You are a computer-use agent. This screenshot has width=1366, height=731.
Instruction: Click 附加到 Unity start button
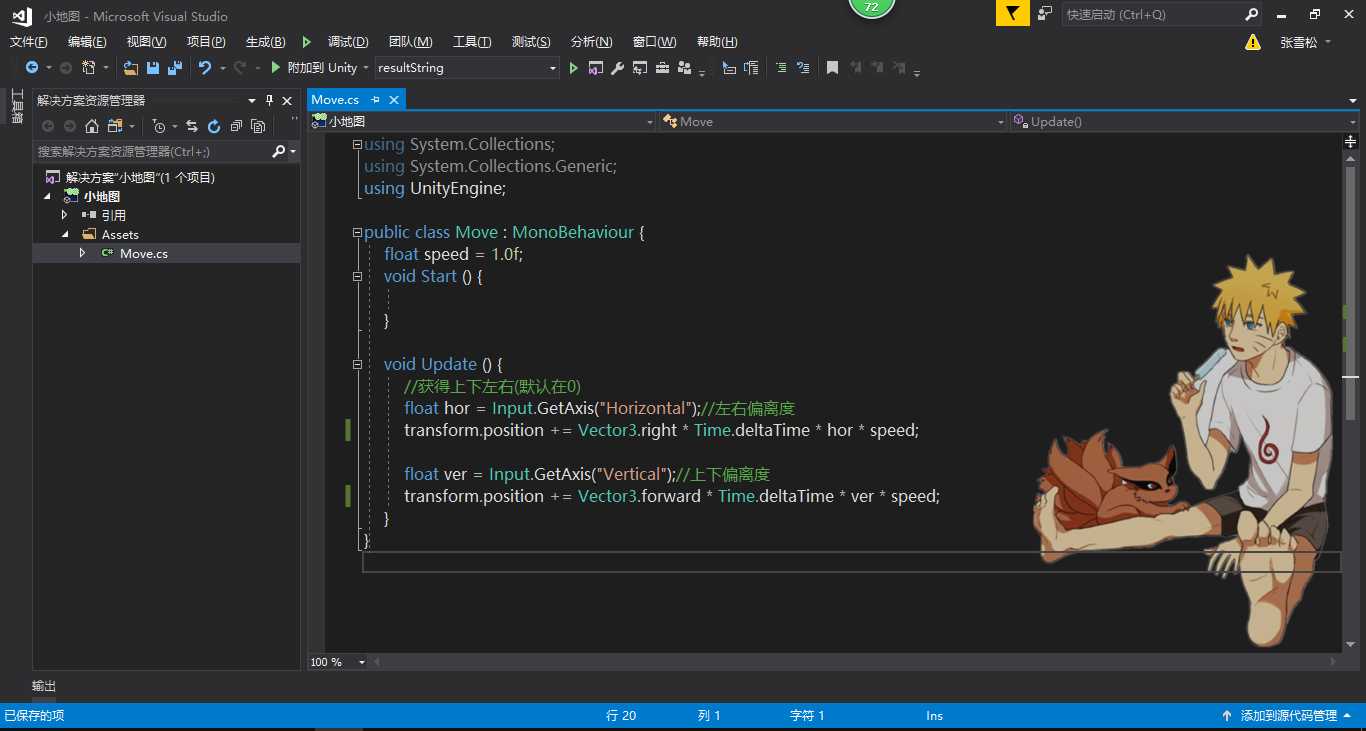[314, 68]
